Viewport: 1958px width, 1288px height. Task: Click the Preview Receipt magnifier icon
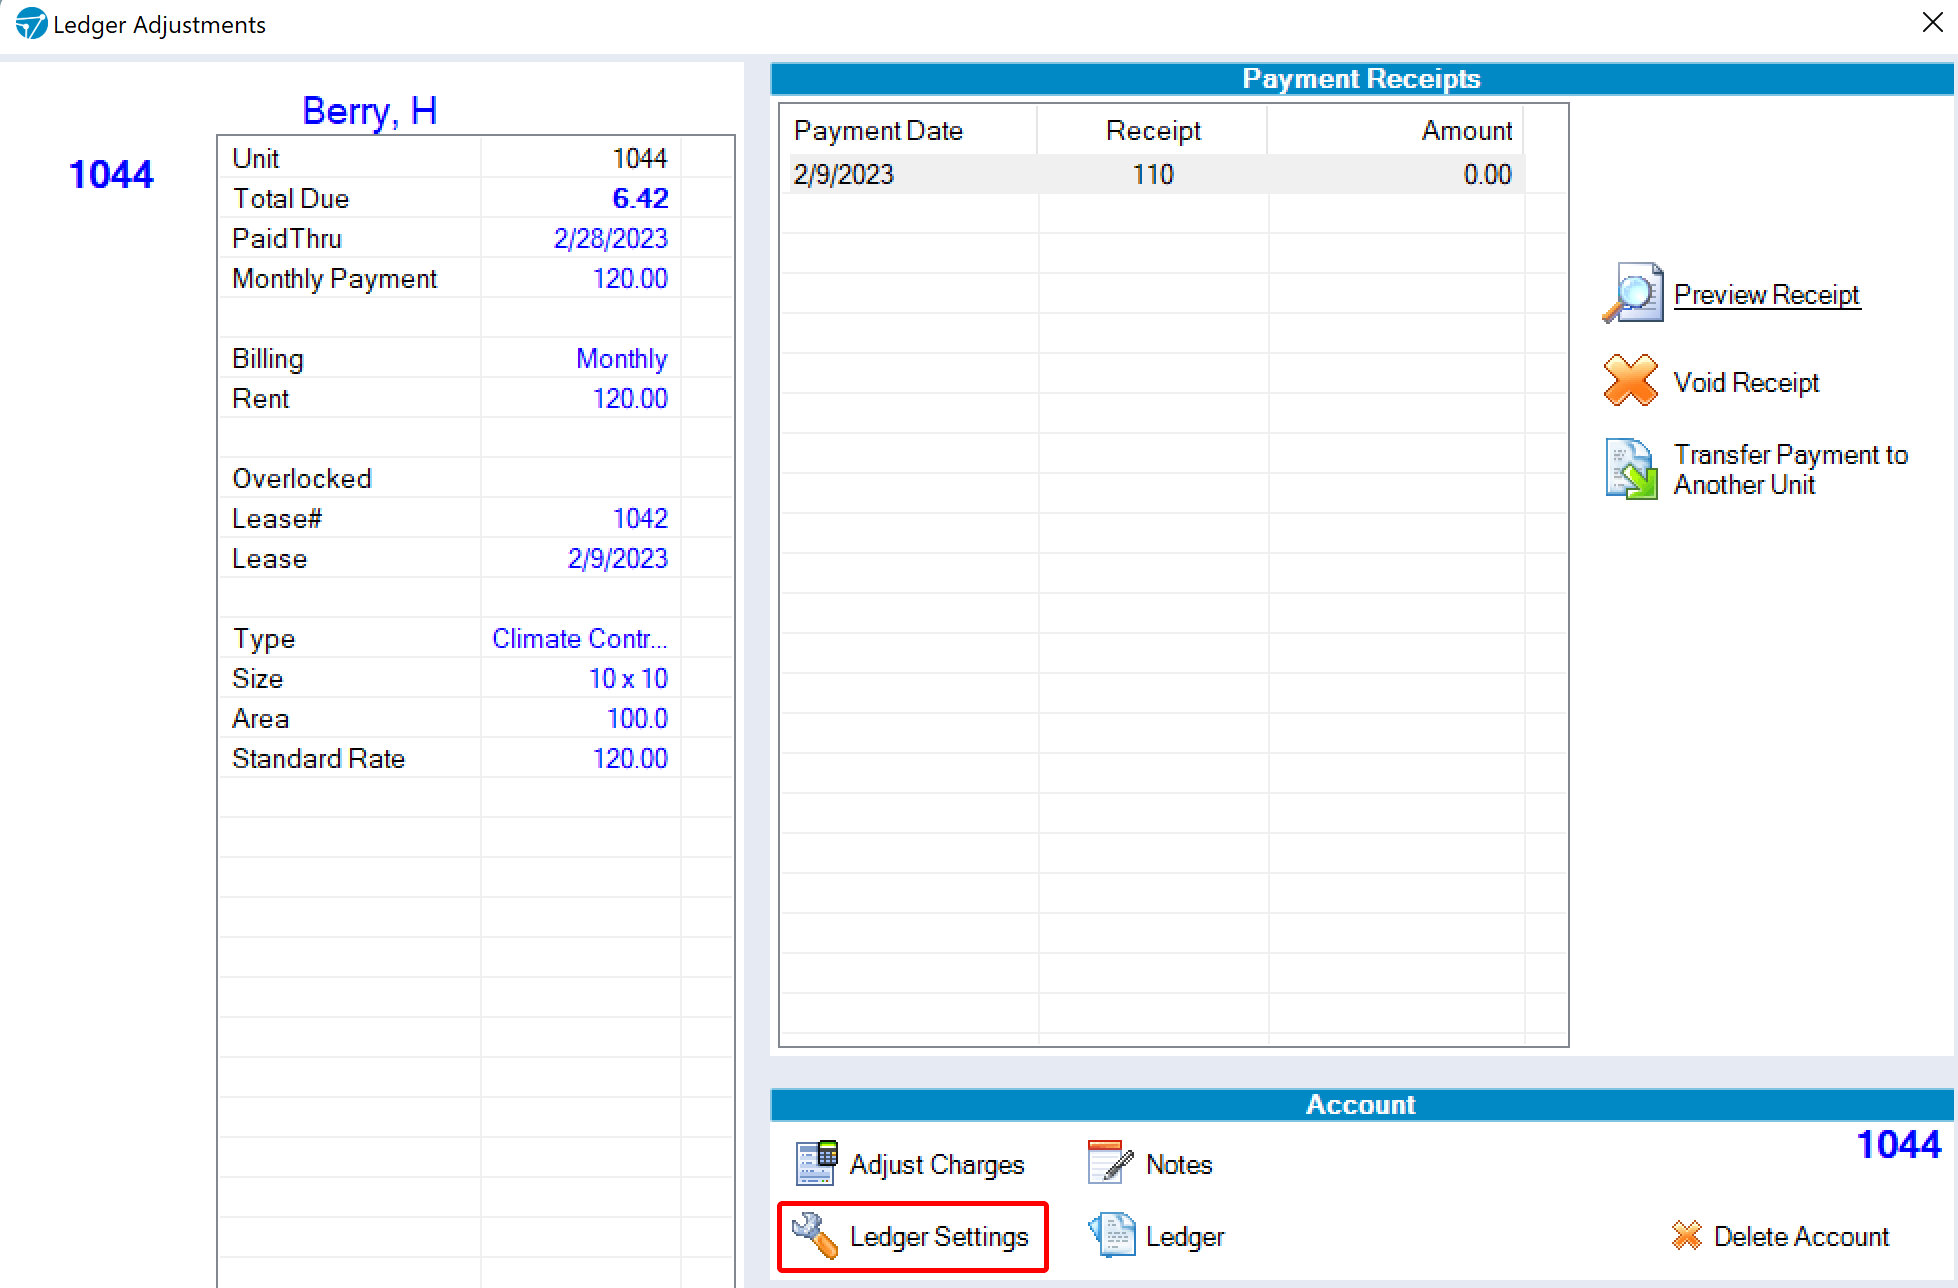pyautogui.click(x=1632, y=294)
